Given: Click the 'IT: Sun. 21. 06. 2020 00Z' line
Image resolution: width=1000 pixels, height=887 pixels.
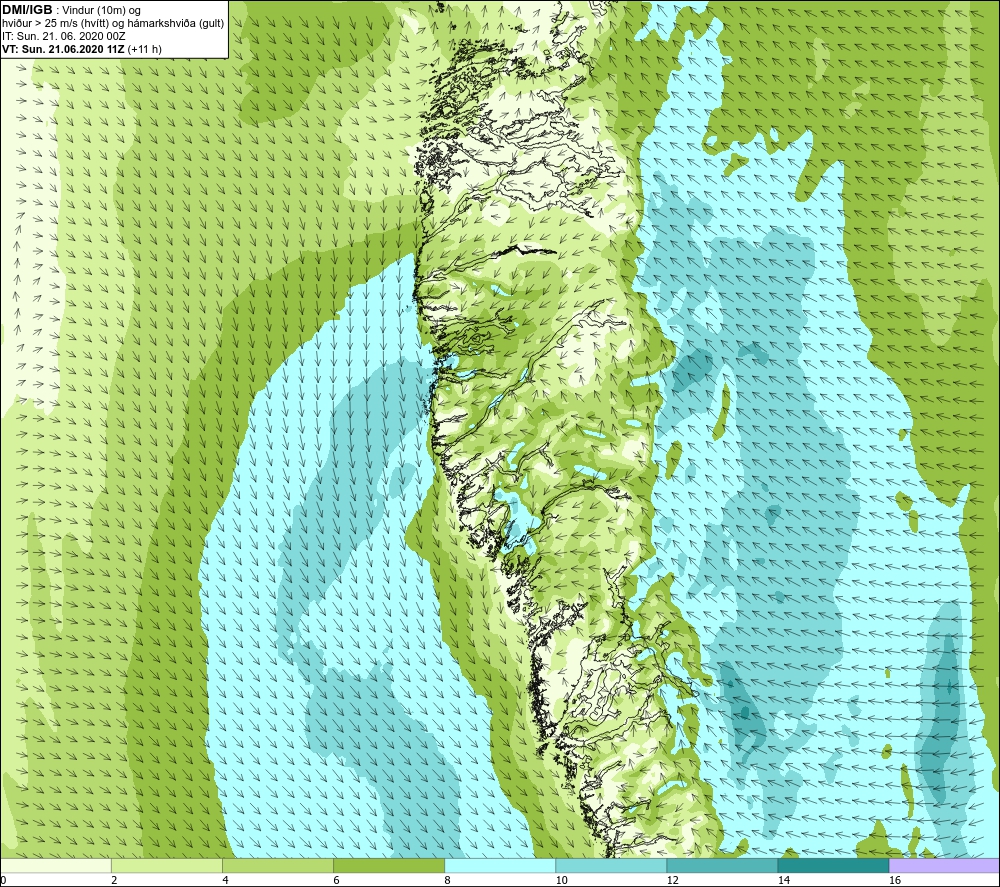Looking at the screenshot, I should [x=64, y=36].
